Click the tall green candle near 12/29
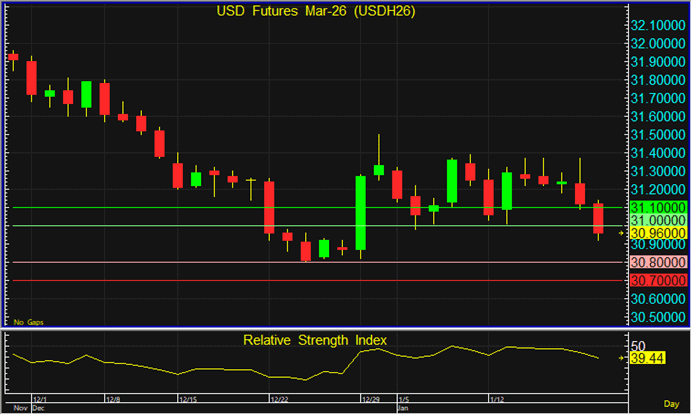Viewport: 692px width, 415px height. 360,212
